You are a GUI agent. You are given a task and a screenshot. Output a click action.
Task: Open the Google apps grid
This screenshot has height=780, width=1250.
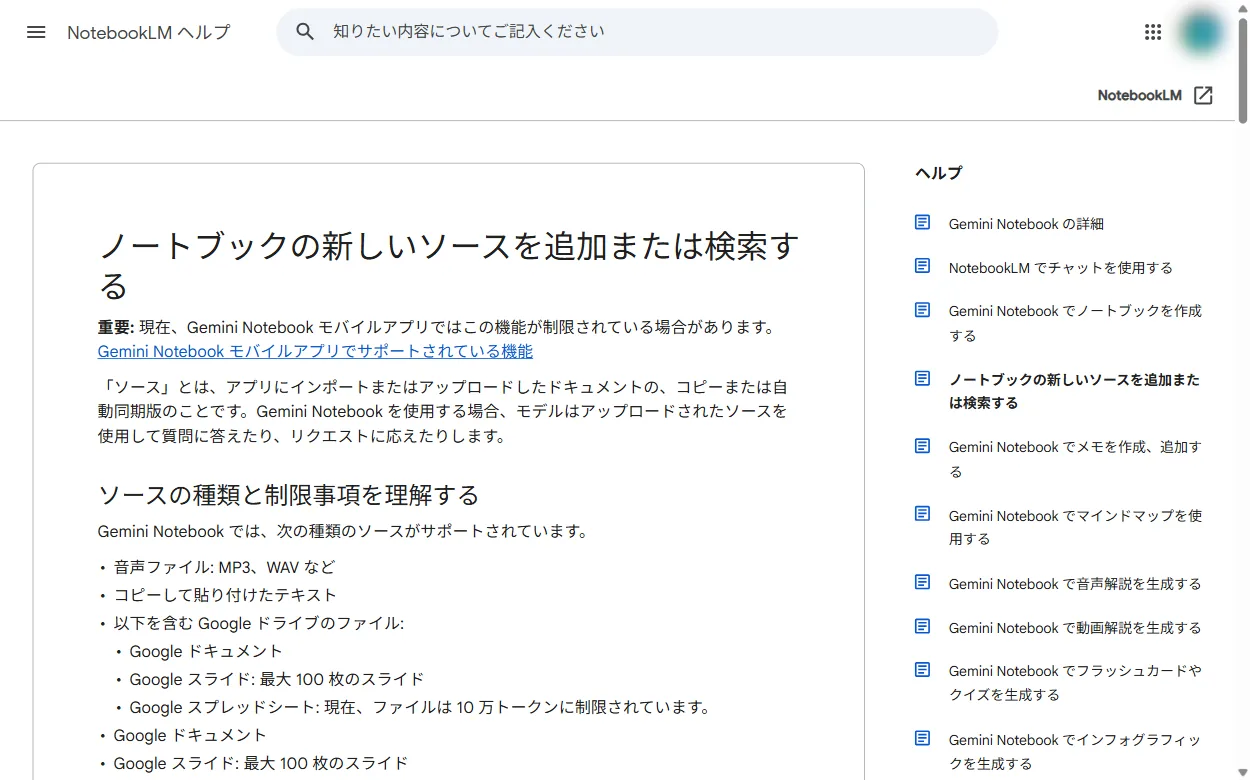[x=1153, y=32]
